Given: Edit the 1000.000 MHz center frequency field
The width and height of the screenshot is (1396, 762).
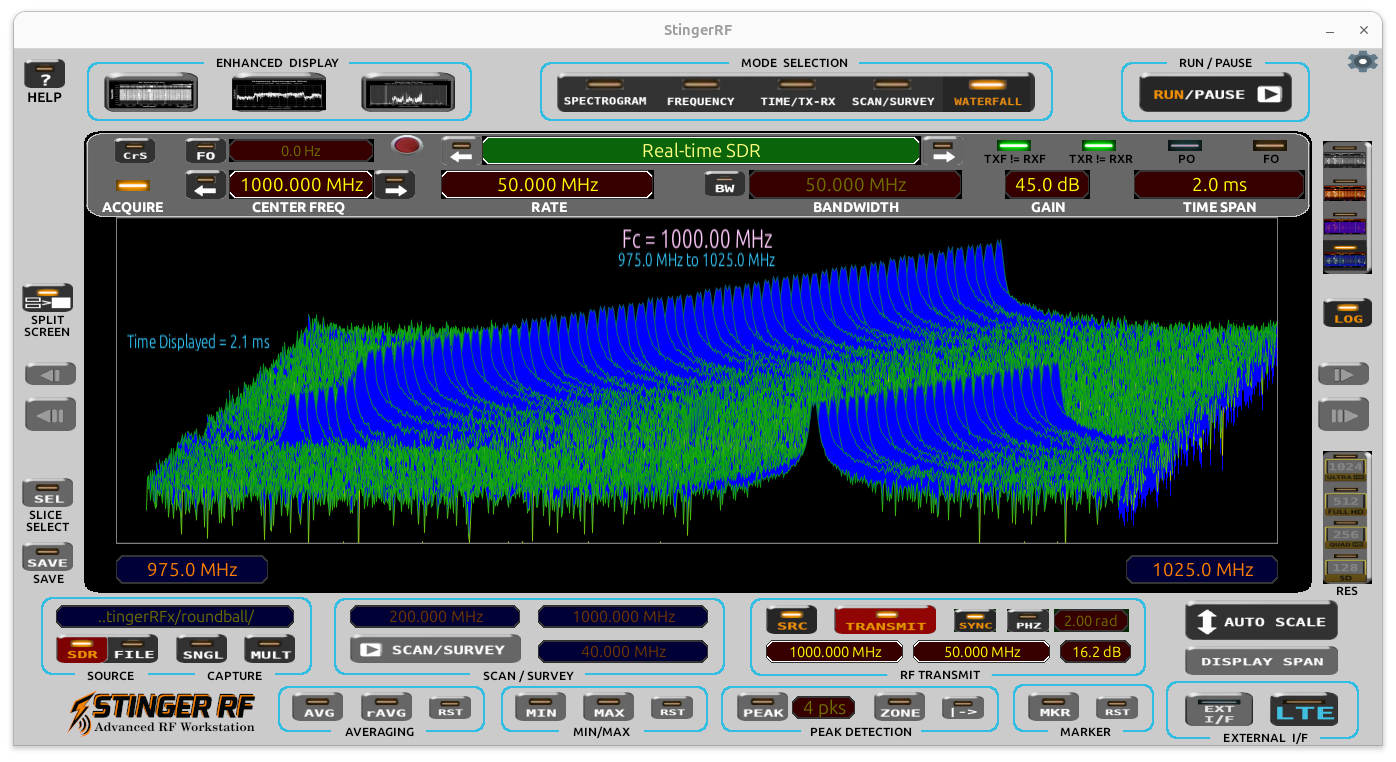Looking at the screenshot, I should pos(301,185).
